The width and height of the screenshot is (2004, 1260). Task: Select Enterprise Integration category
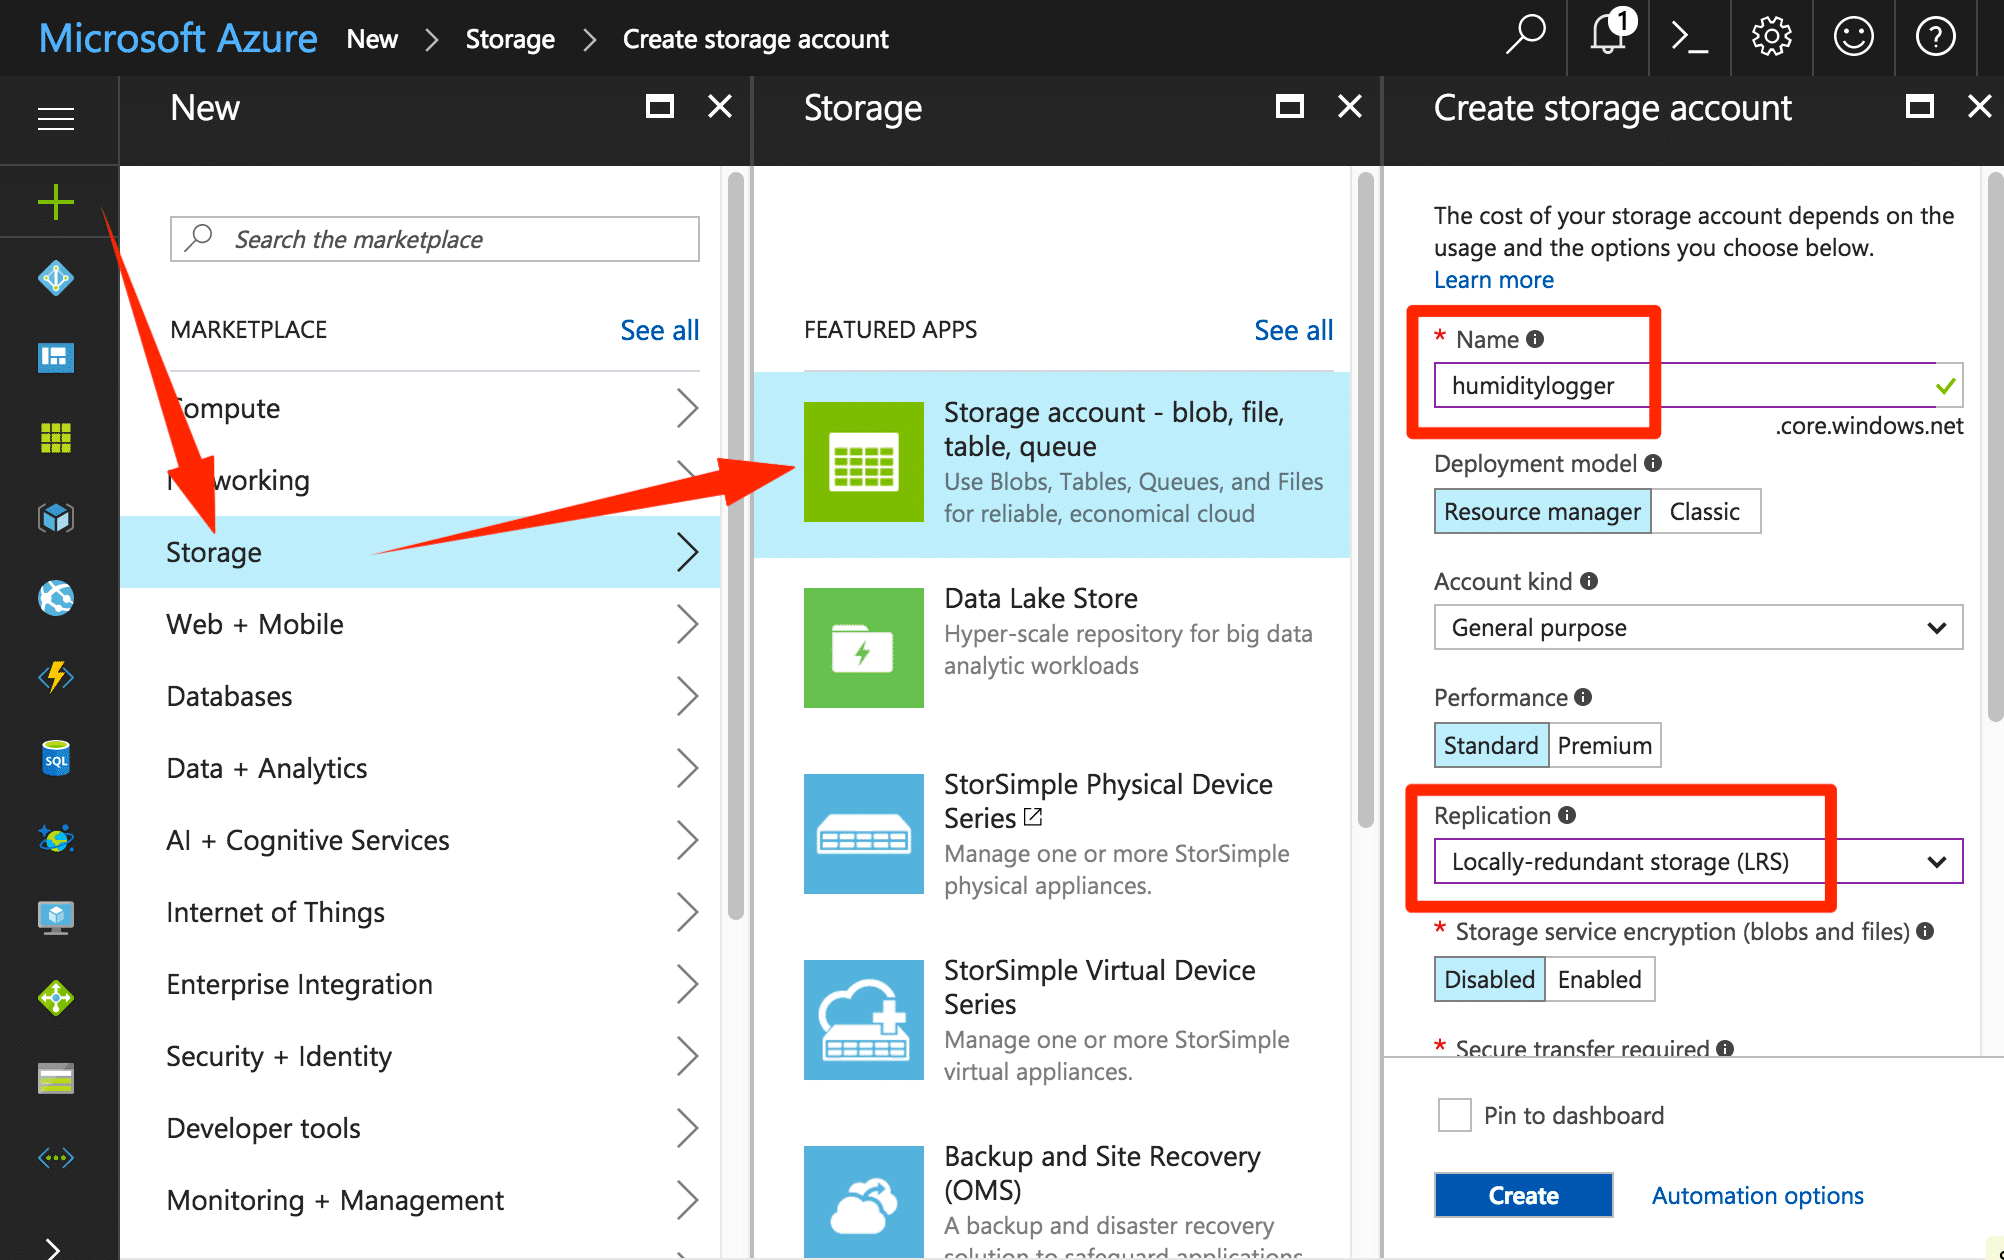420,984
